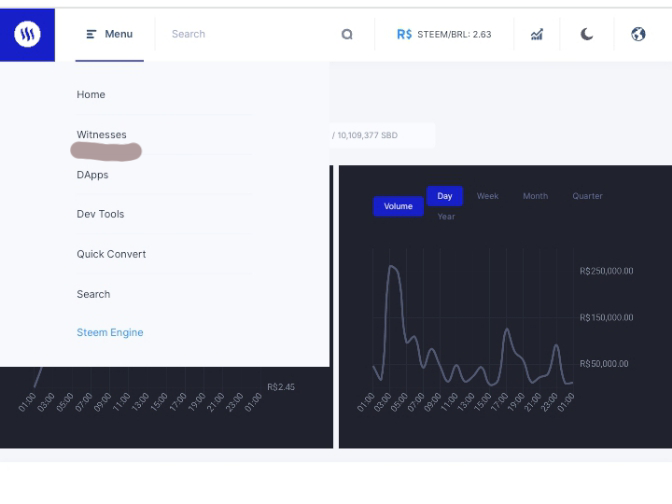Viewport: 672px width, 504px height.
Task: Follow the Steem Engine link
Action: click(x=110, y=332)
